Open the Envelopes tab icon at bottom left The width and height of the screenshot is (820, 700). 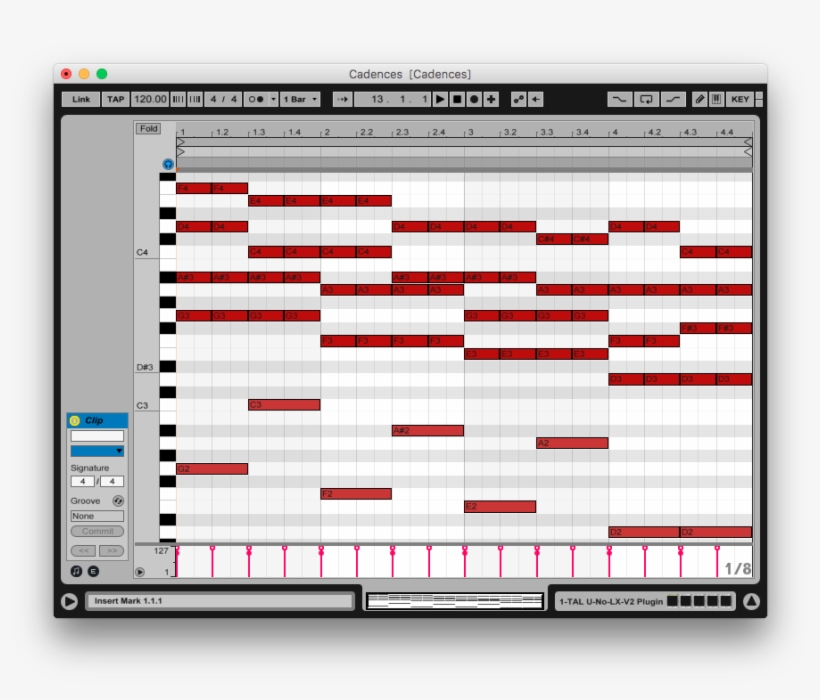pos(92,570)
